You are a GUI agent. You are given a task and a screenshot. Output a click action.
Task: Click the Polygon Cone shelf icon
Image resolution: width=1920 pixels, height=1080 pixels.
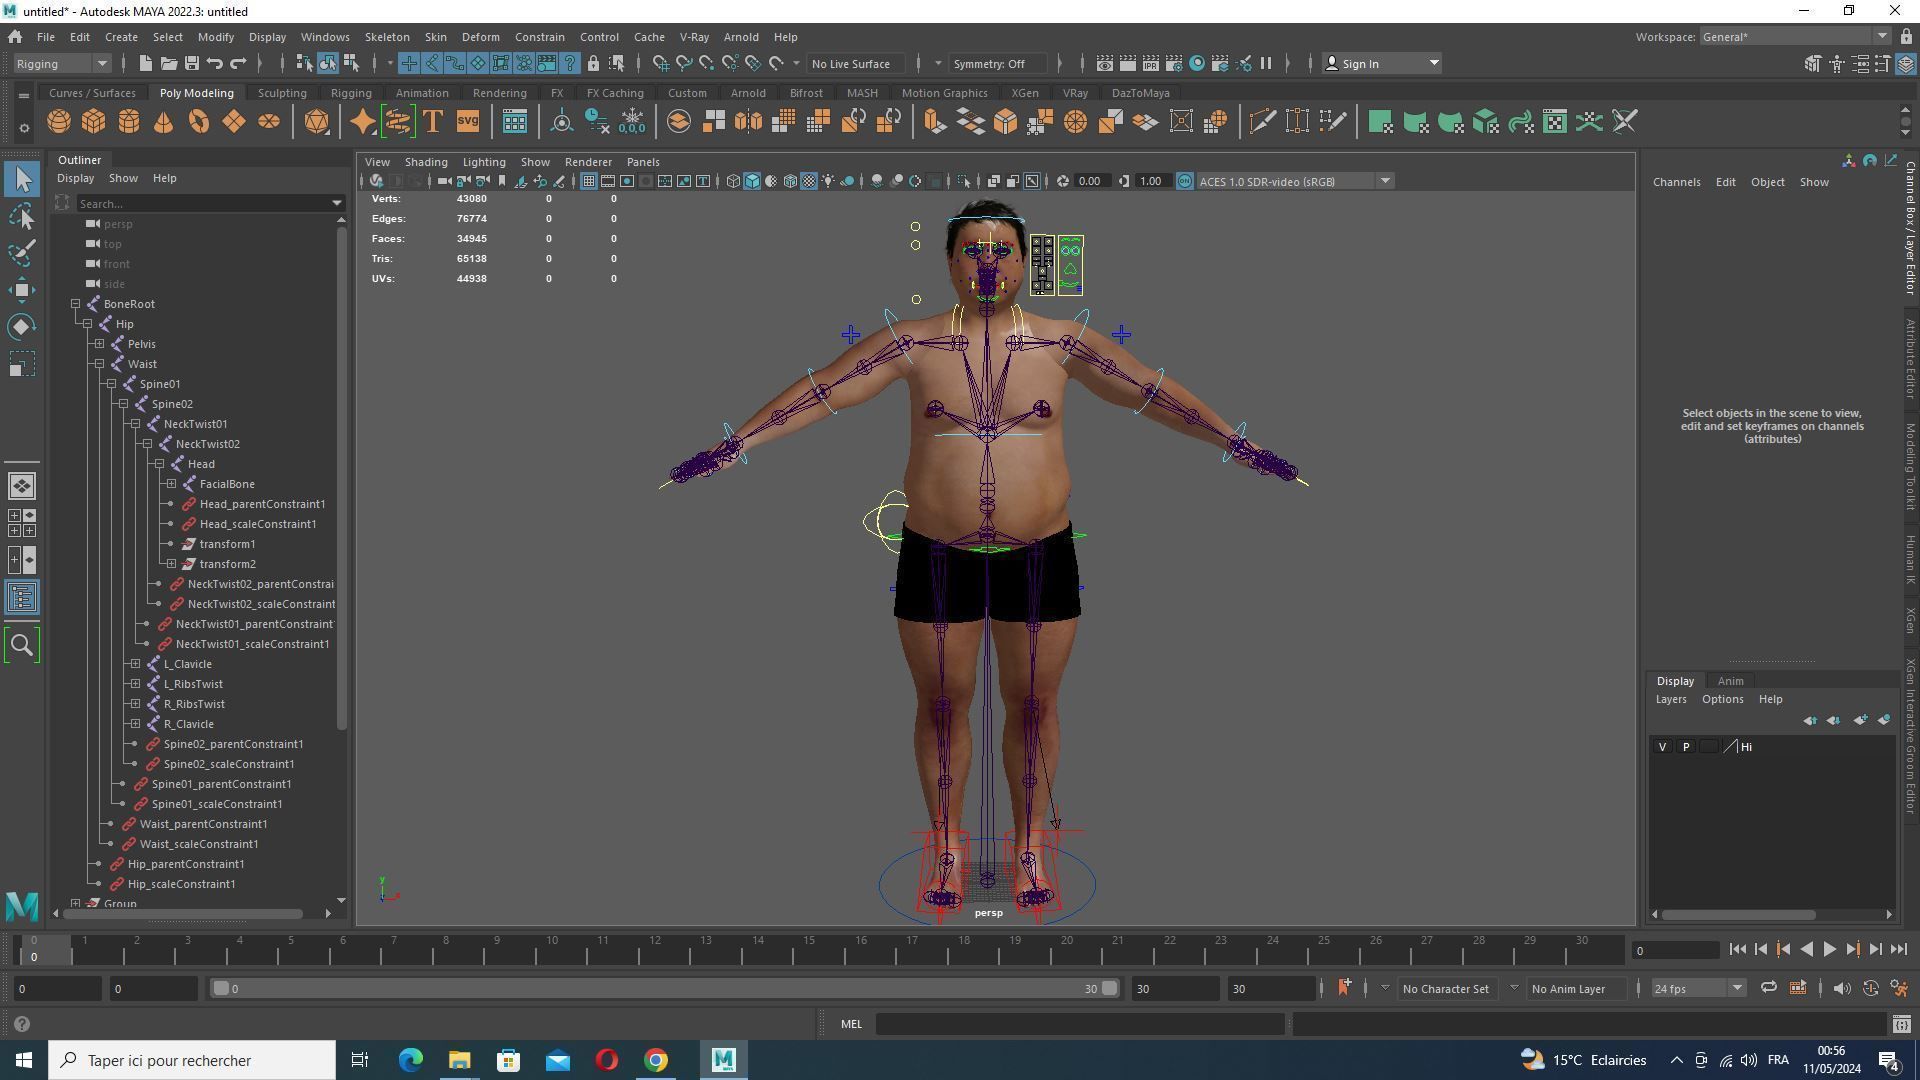(x=164, y=122)
